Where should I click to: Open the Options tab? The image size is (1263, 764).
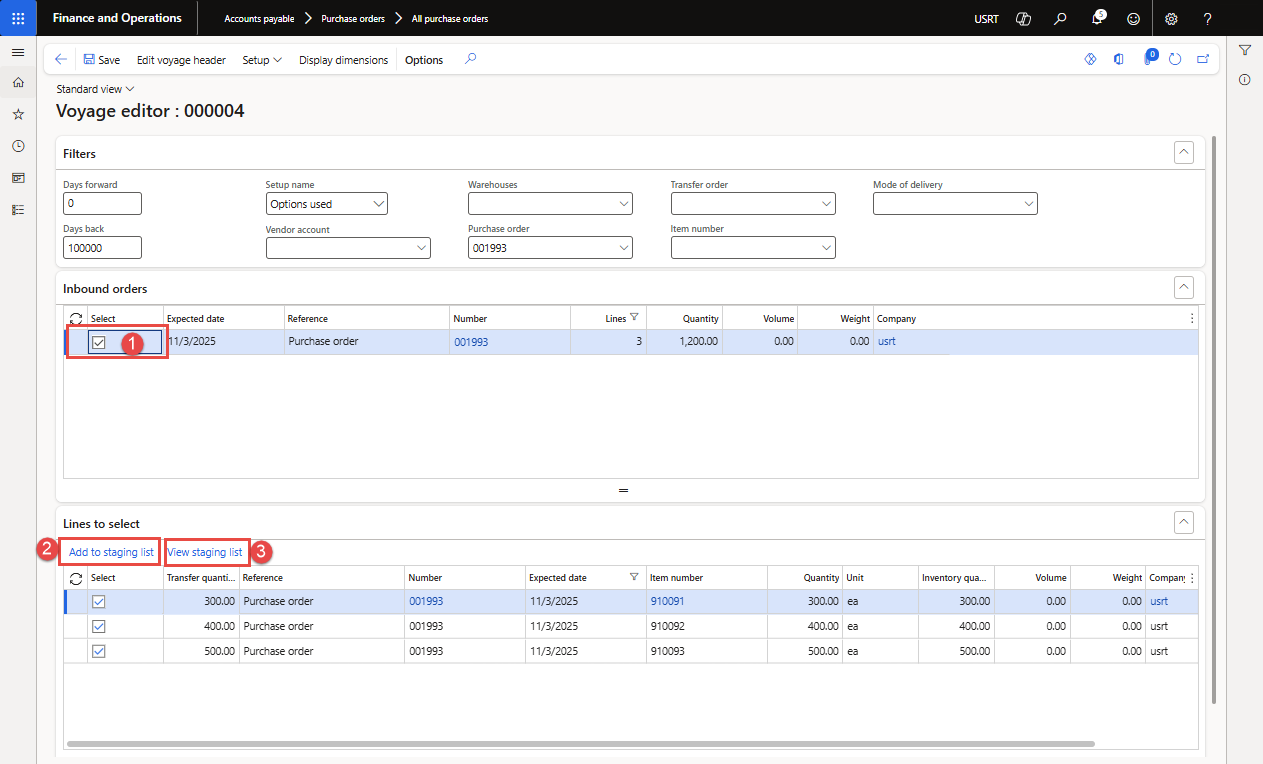(x=424, y=60)
